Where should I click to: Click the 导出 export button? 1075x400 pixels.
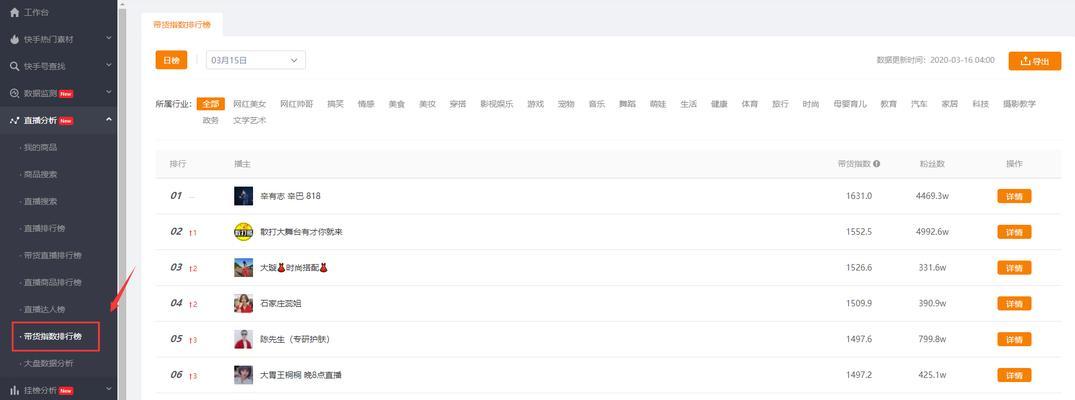[1035, 61]
